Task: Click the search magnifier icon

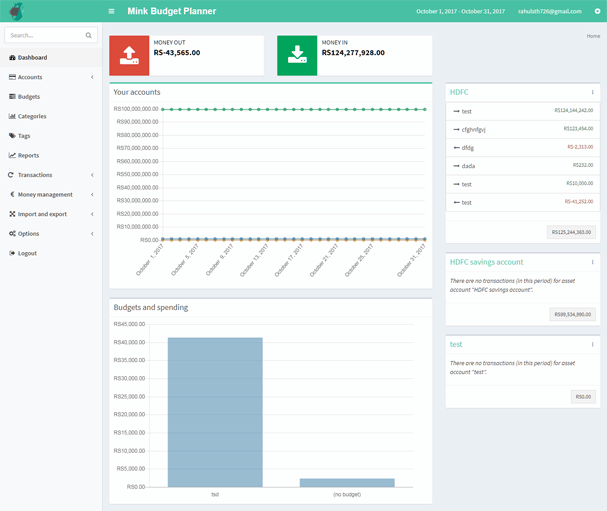Action: [x=89, y=35]
